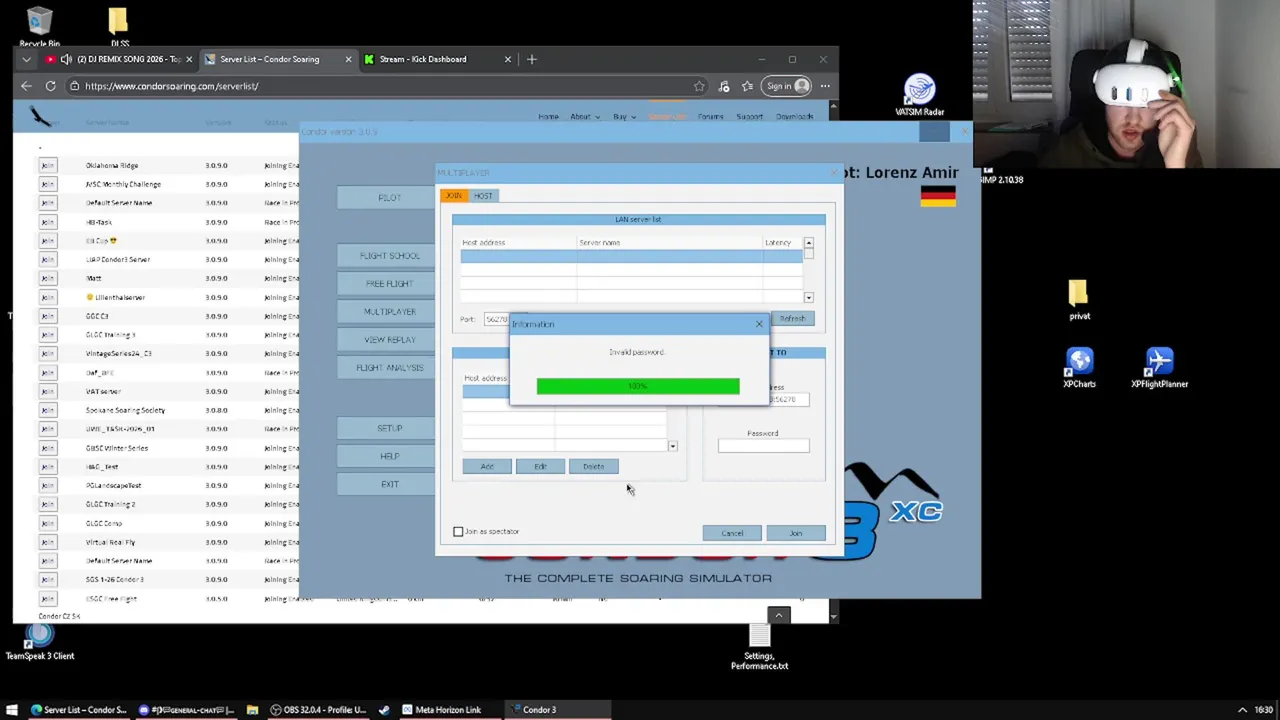Open the browser tab search dropdown
1280x720 pixels.
tap(26, 59)
